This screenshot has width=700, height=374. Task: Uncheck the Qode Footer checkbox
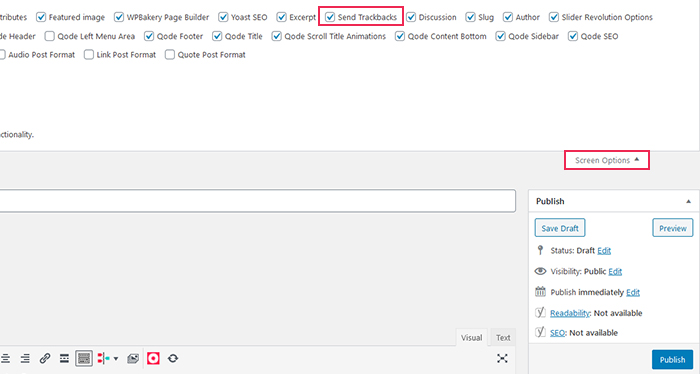149,36
